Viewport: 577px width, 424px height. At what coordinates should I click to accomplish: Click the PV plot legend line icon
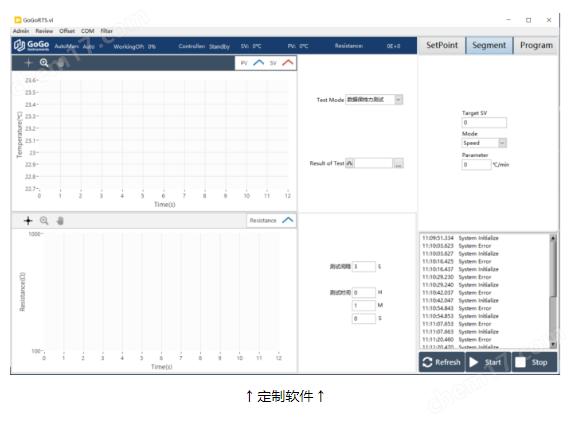click(259, 63)
